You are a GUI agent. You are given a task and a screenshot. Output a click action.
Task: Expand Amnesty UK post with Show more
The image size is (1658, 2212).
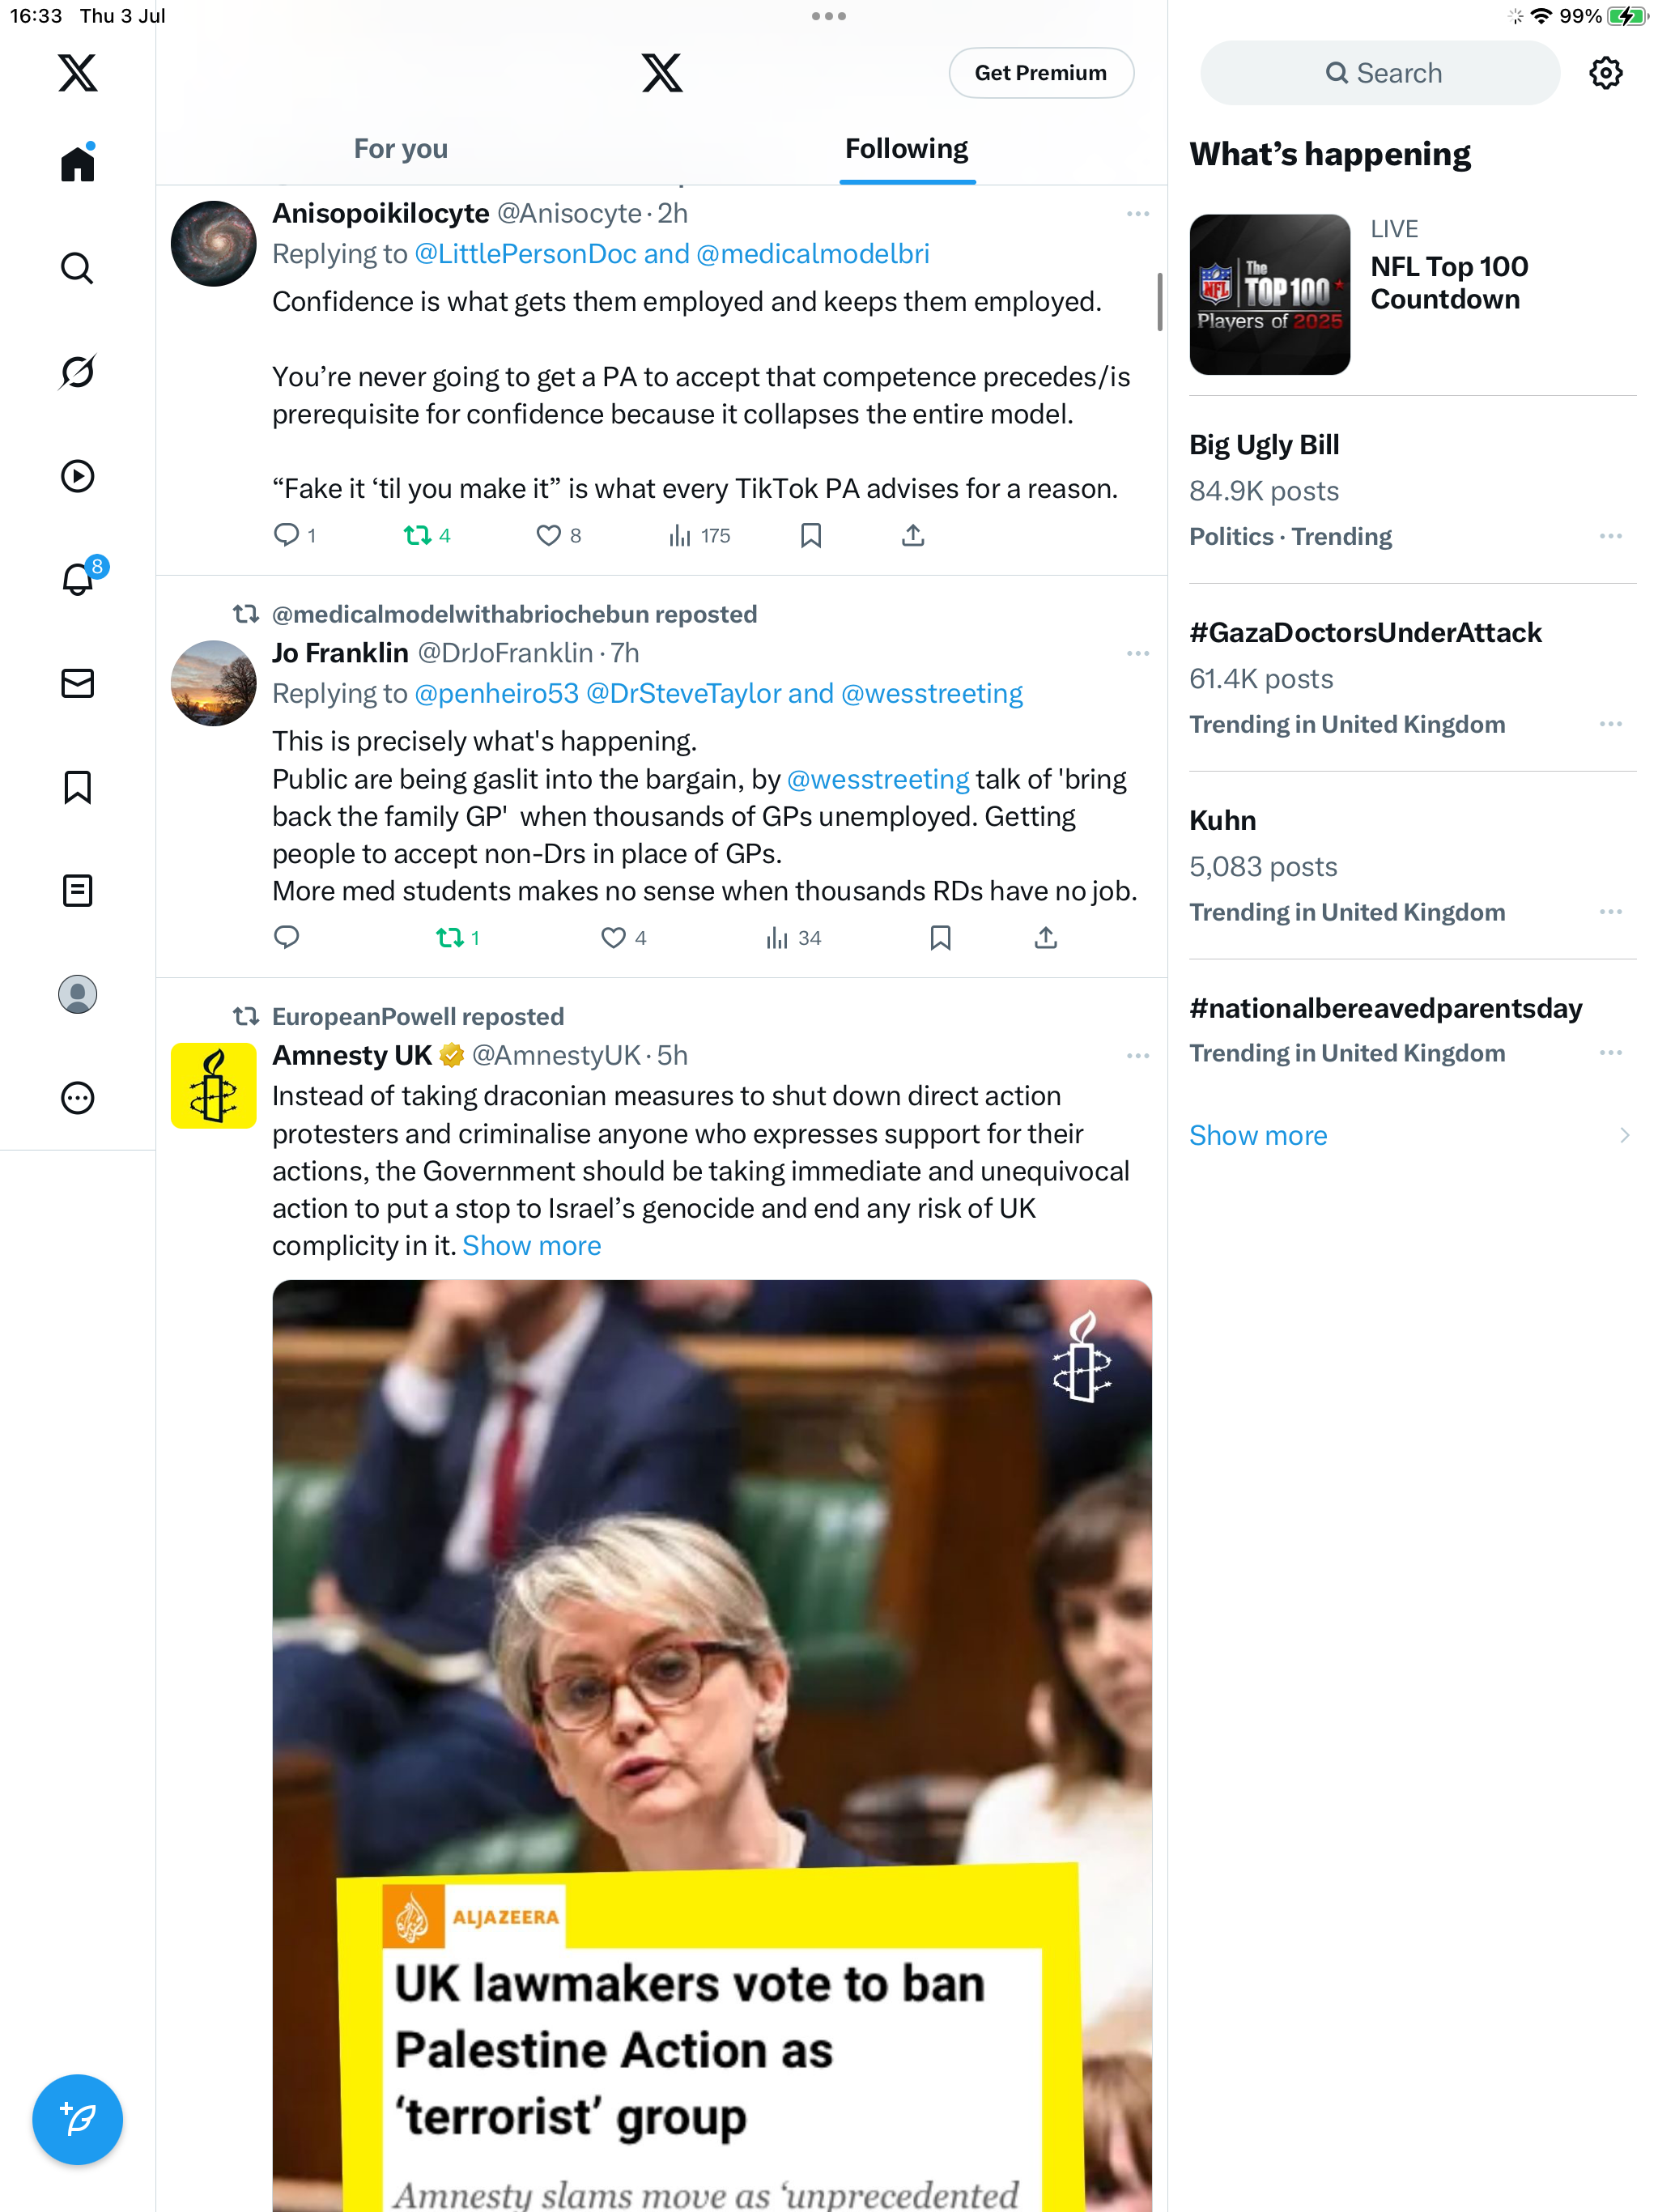click(x=531, y=1246)
